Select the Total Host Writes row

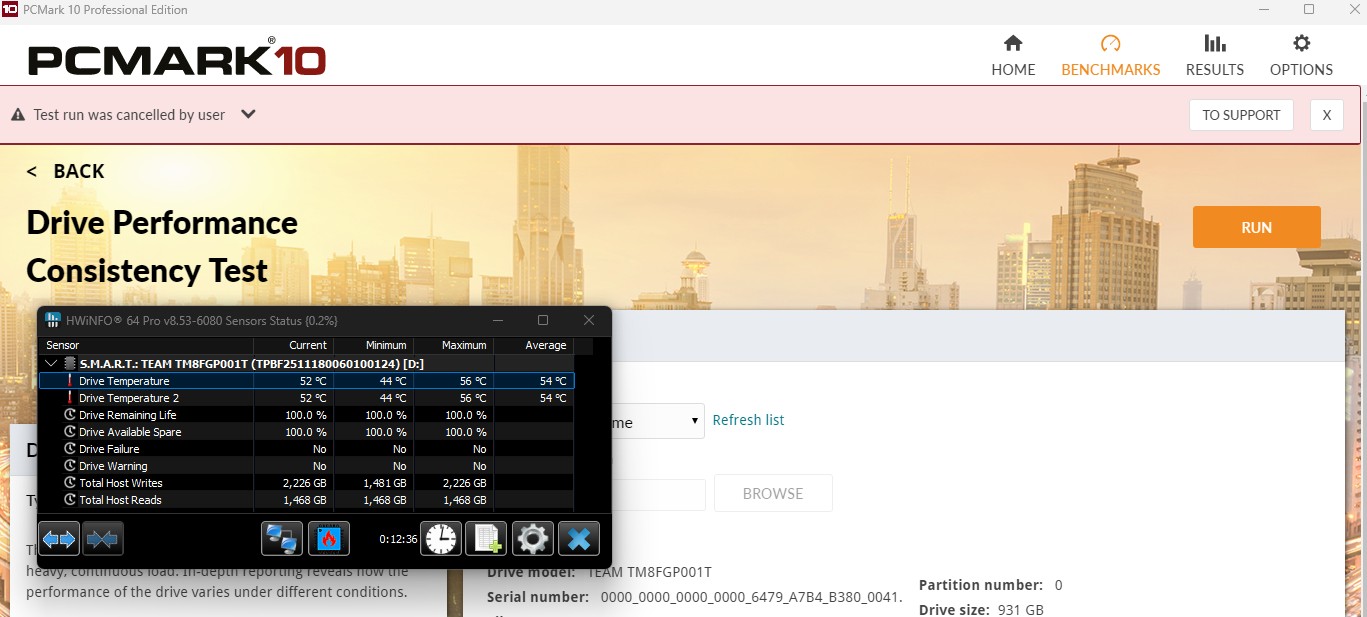pyautogui.click(x=306, y=483)
